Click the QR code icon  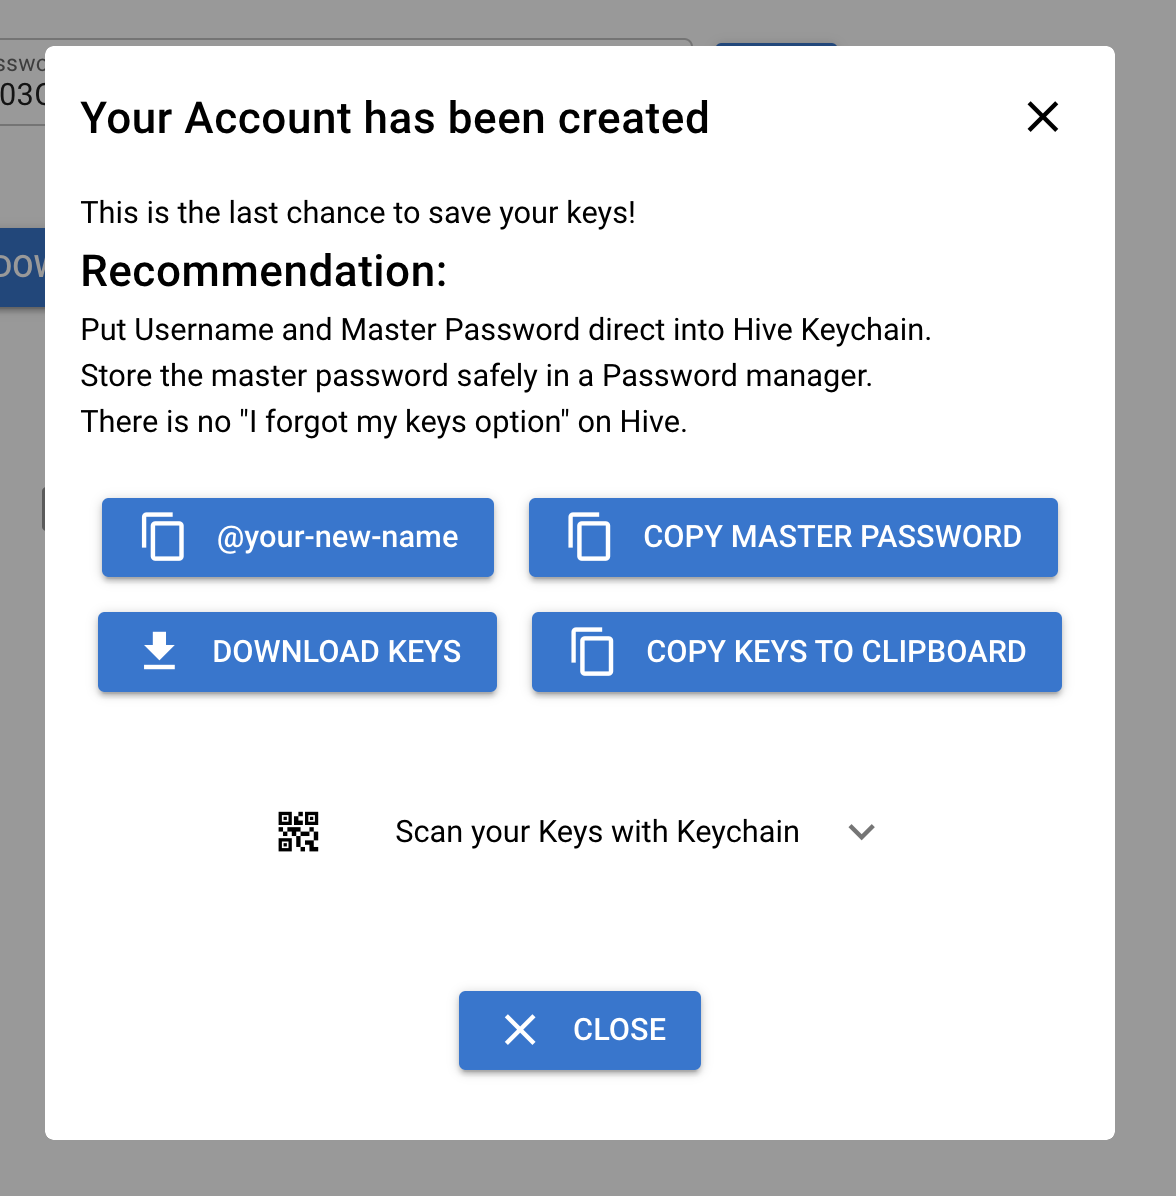(298, 831)
